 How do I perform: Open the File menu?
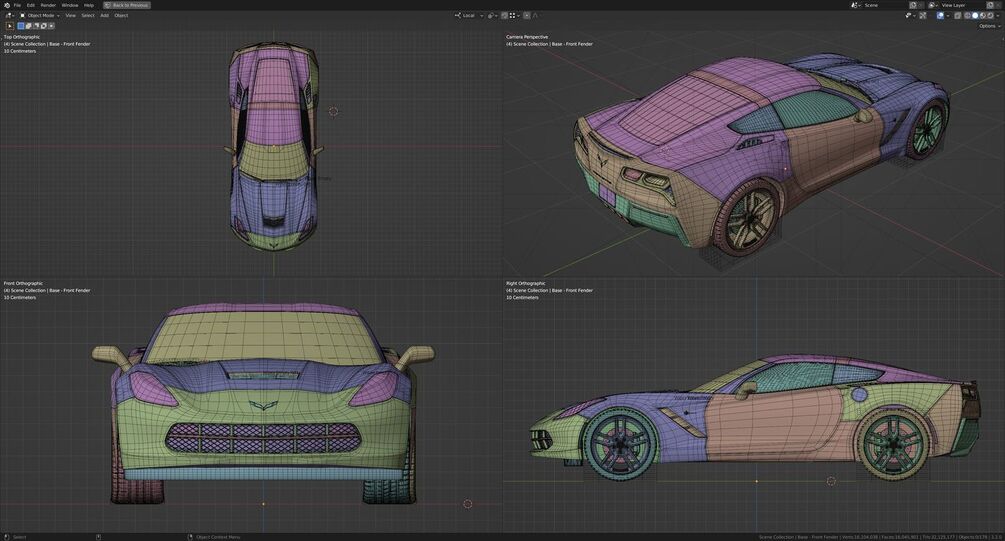pyautogui.click(x=17, y=5)
